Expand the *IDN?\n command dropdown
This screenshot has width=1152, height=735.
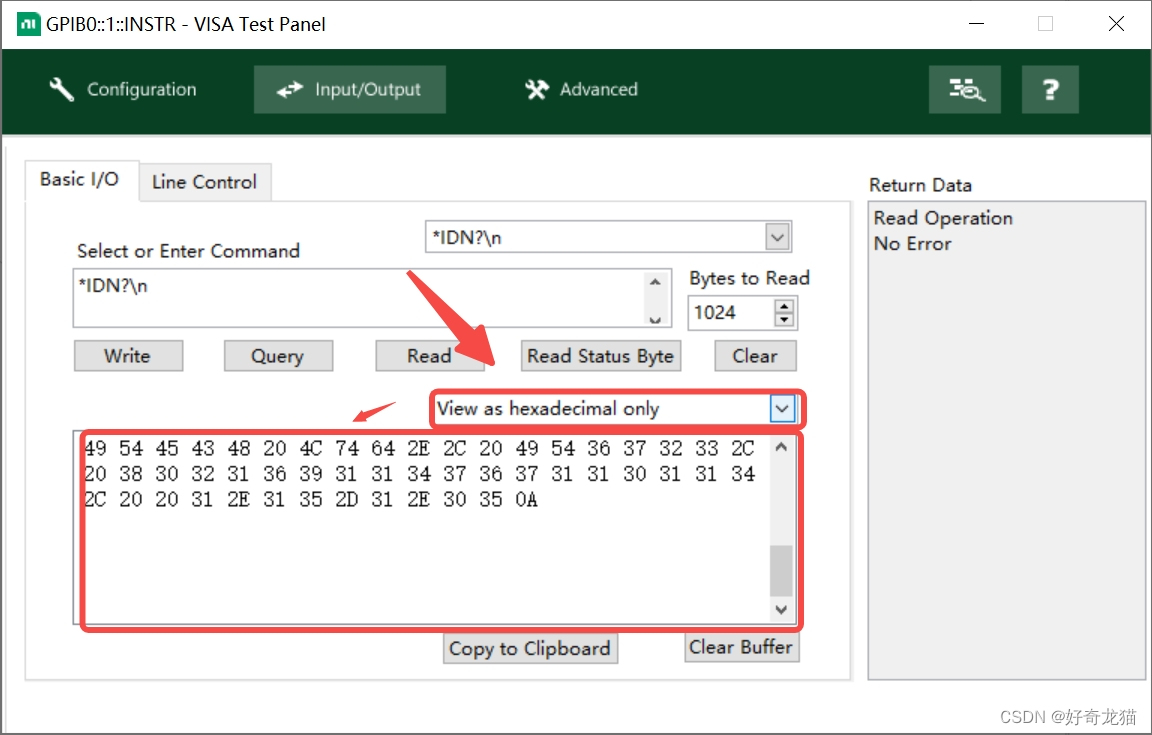click(777, 237)
